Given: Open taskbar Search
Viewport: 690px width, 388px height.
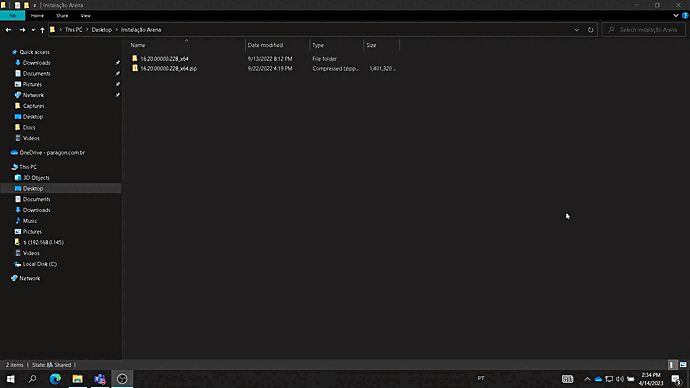Looking at the screenshot, I should point(33,379).
